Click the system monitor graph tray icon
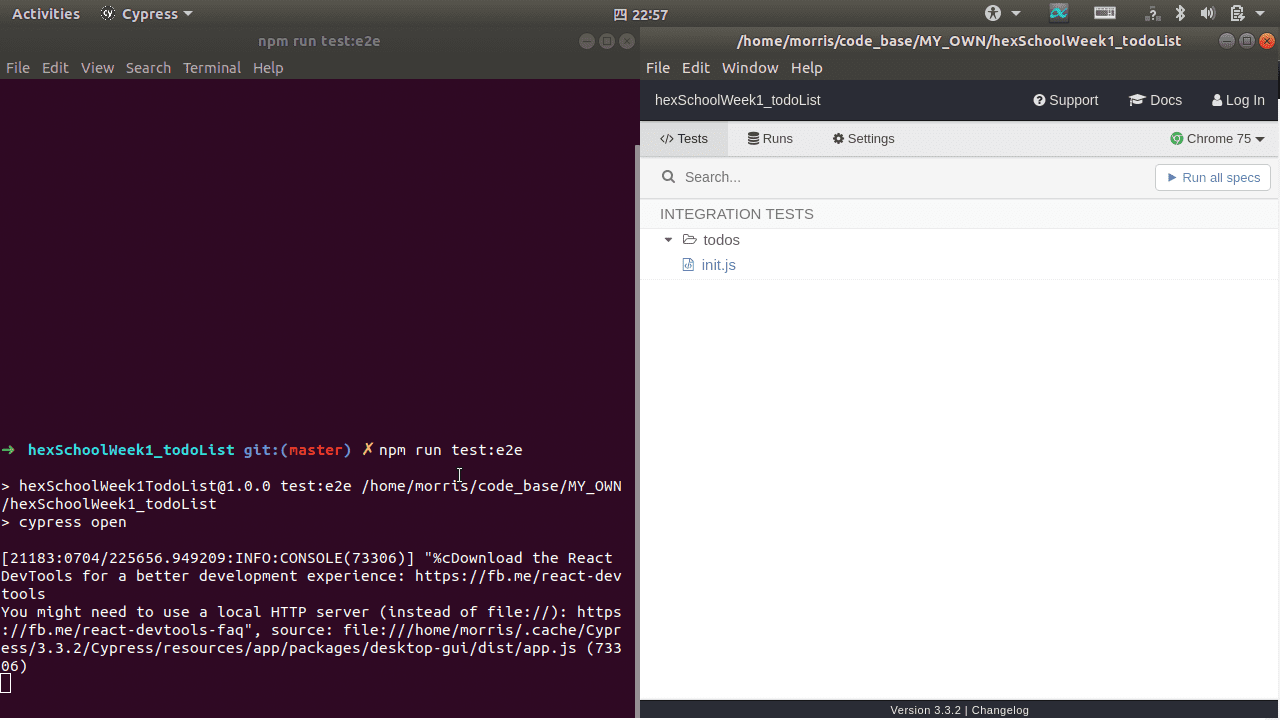This screenshot has height=720, width=1280. pos(1059,14)
